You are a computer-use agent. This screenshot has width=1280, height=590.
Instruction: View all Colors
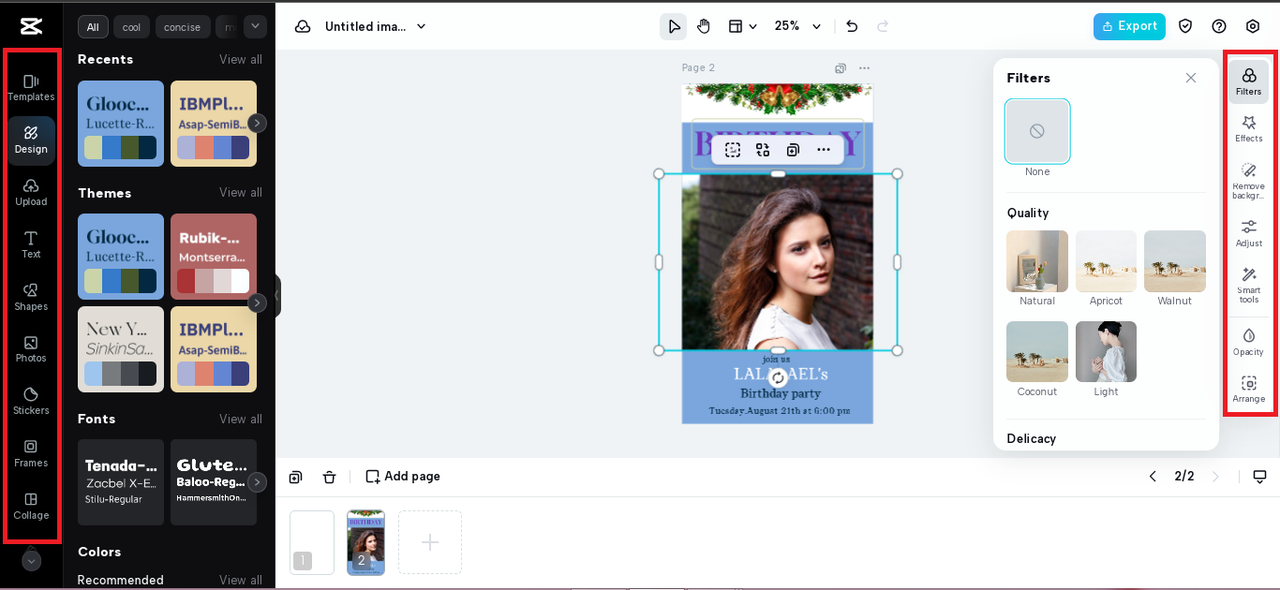(x=241, y=580)
